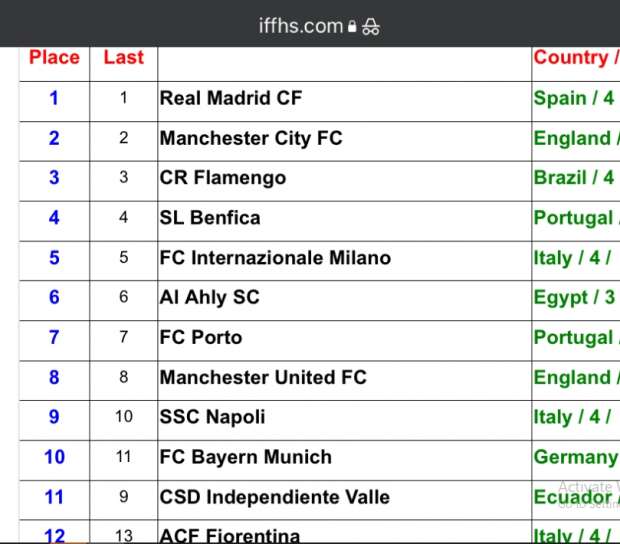
Task: Tap CSD Independiente Valle entry
Action: (275, 498)
